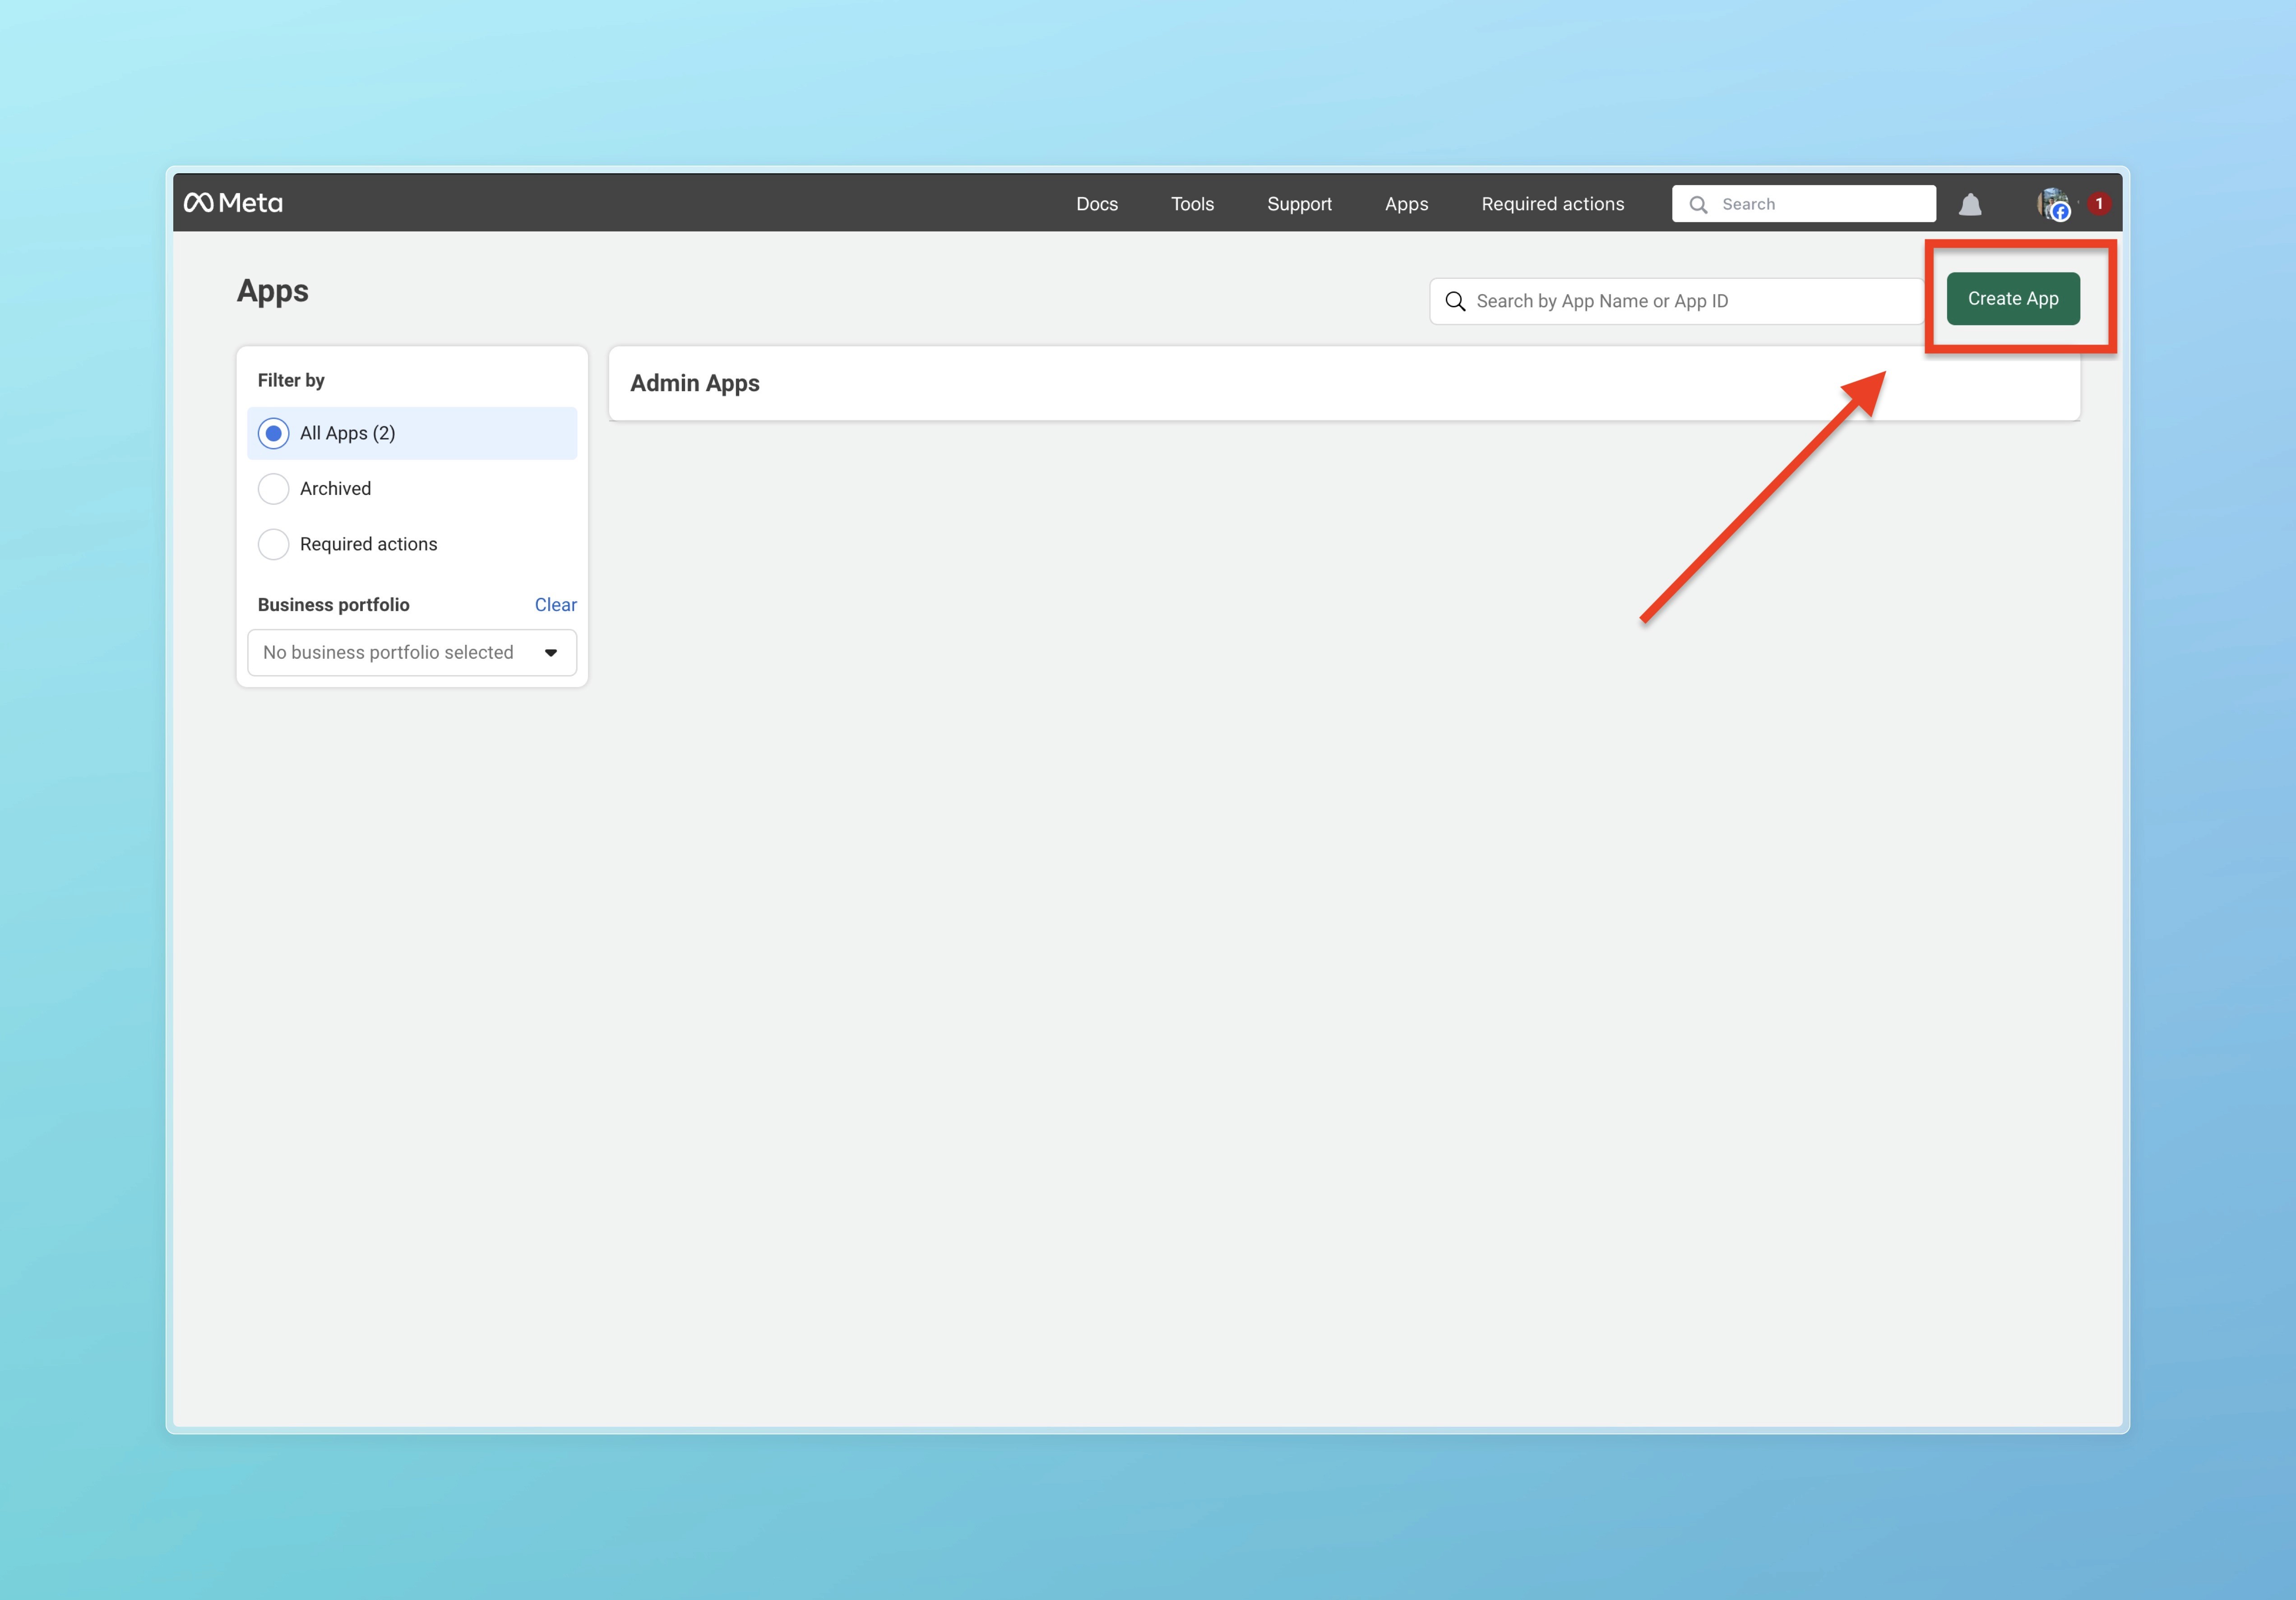2296x1600 pixels.
Task: Open the business portfolio dropdown
Action: [x=400, y=652]
